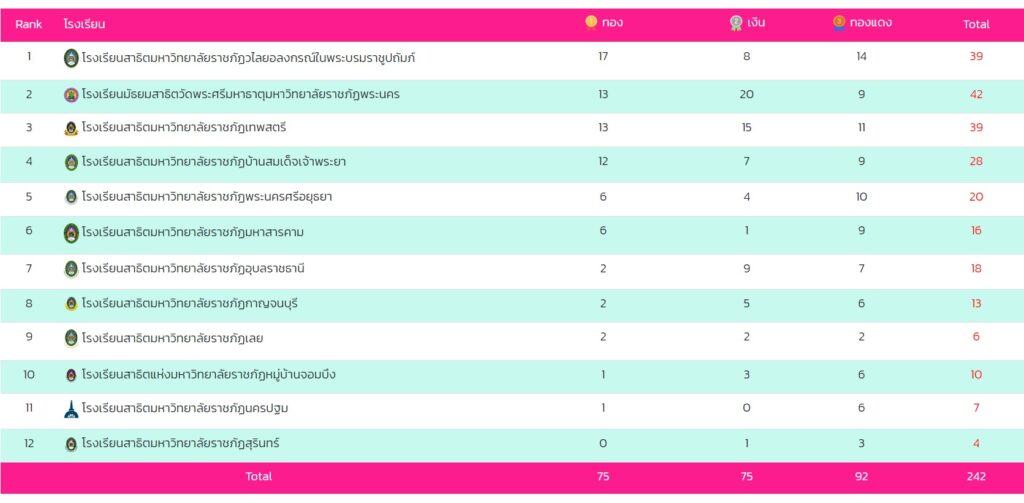Open school name ending ราชภัฏเทพสตรี

point(184,128)
